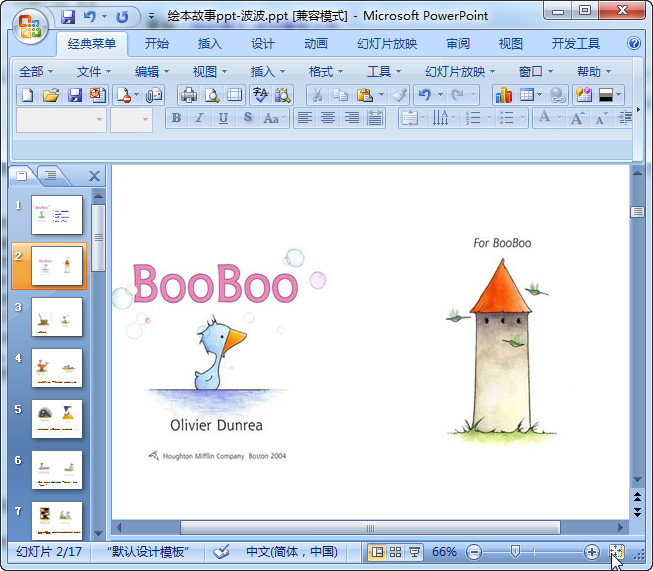Image resolution: width=653 pixels, height=571 pixels.
Task: Open PowerPoint Help question mark
Action: (634, 43)
